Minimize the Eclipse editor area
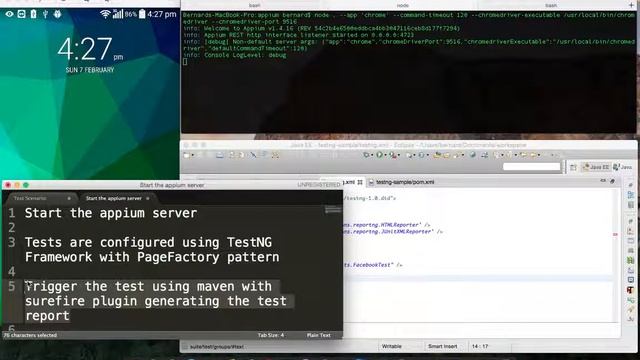The height and width of the screenshot is (360, 640). point(603,180)
